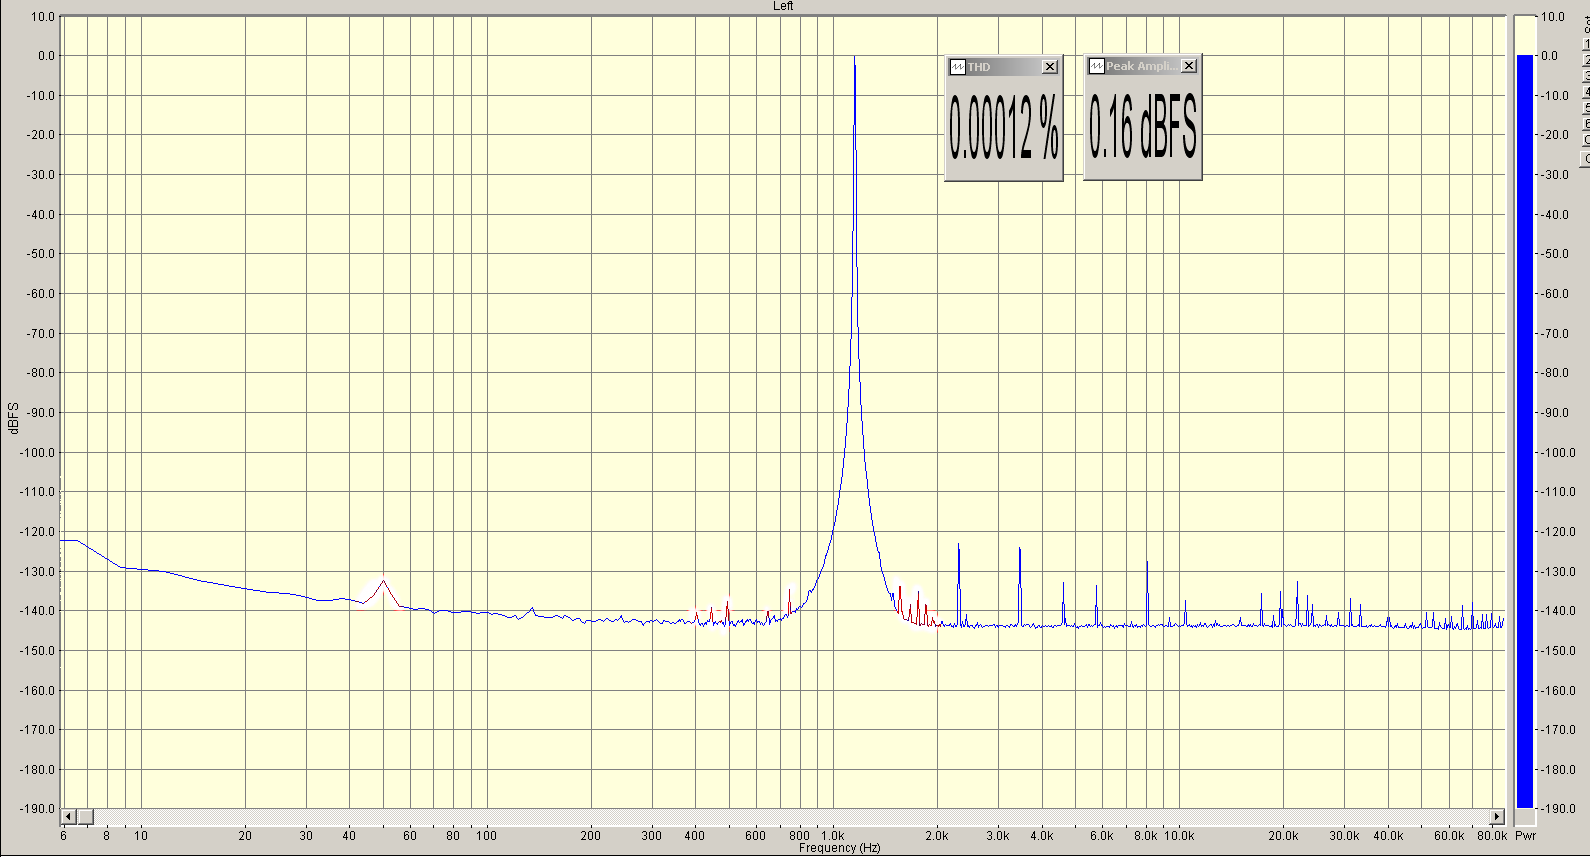Click the THD window title
This screenshot has width=1590, height=857.
[x=979, y=67]
